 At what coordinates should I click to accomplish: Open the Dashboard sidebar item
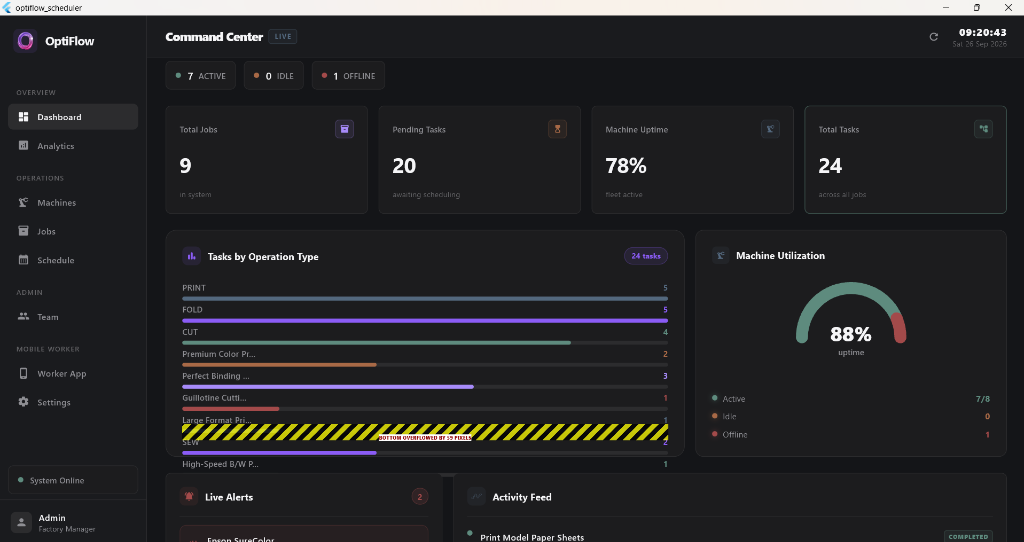click(x=73, y=117)
